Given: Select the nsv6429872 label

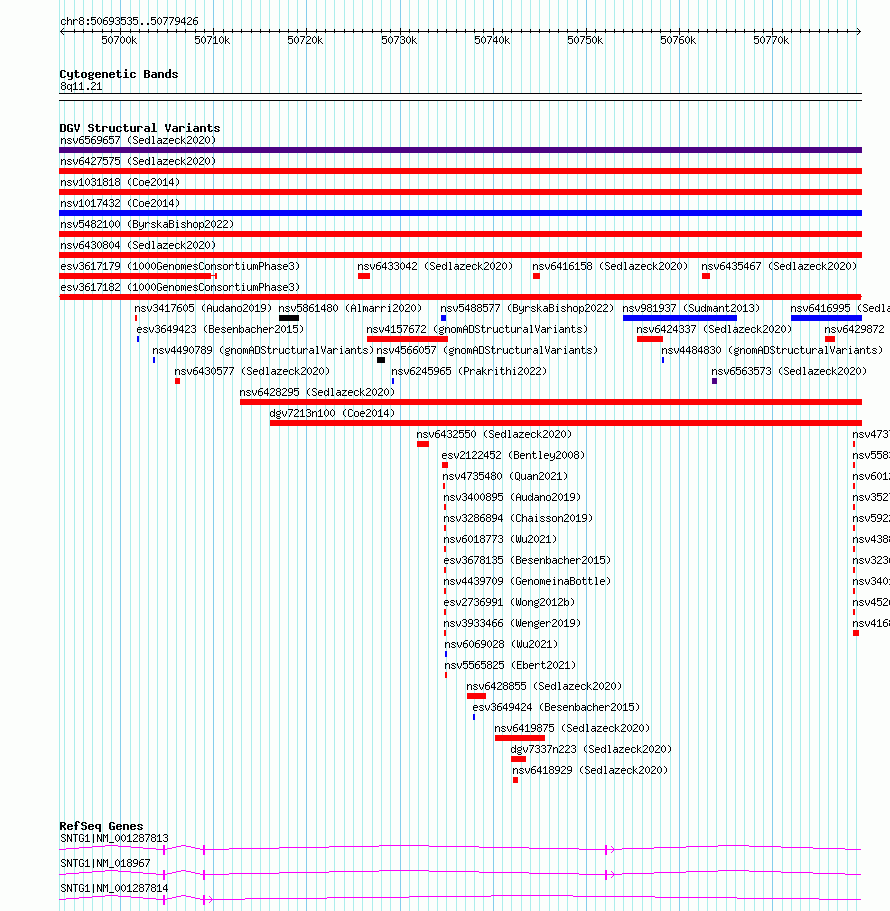Looking at the screenshot, I should pos(854,329).
